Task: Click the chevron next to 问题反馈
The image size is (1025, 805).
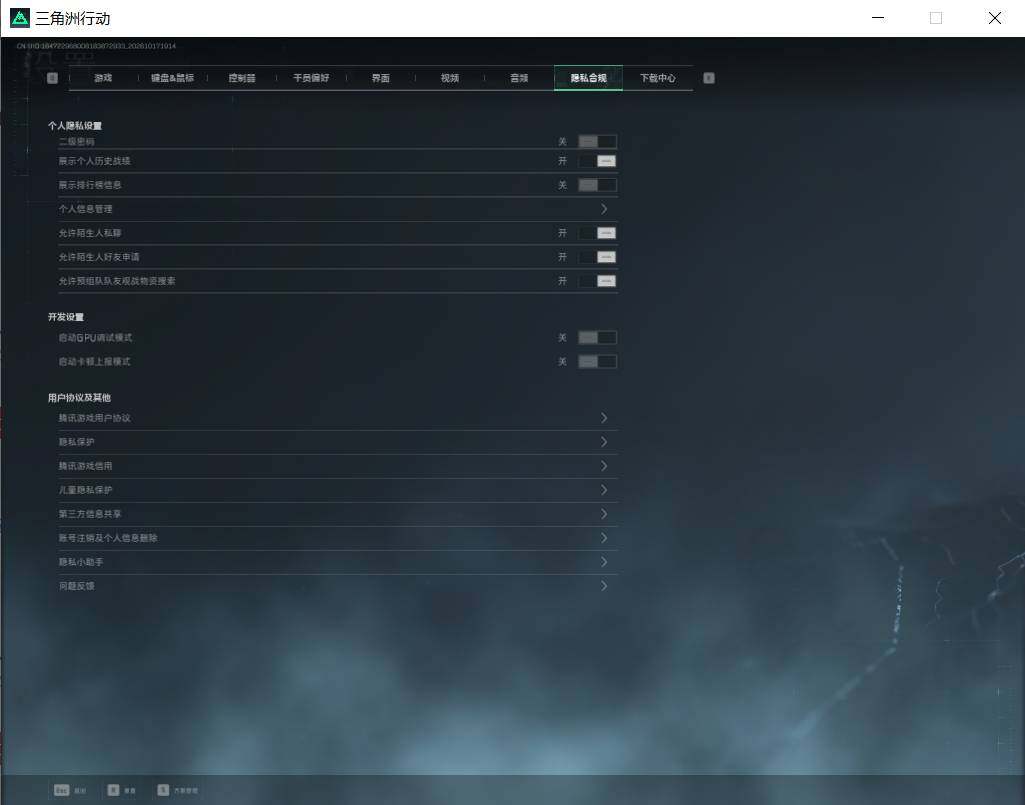Action: point(604,586)
